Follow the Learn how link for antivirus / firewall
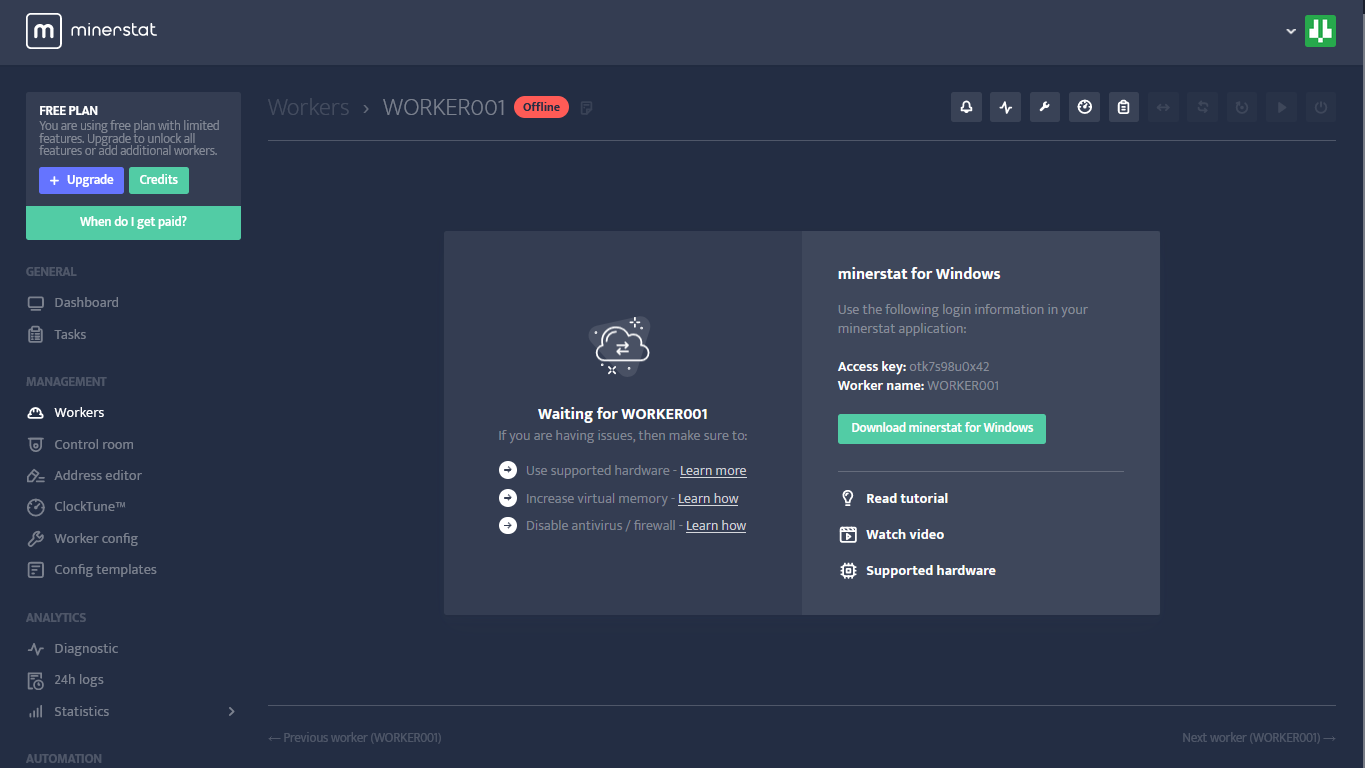The height and width of the screenshot is (768, 1365). pos(716,526)
